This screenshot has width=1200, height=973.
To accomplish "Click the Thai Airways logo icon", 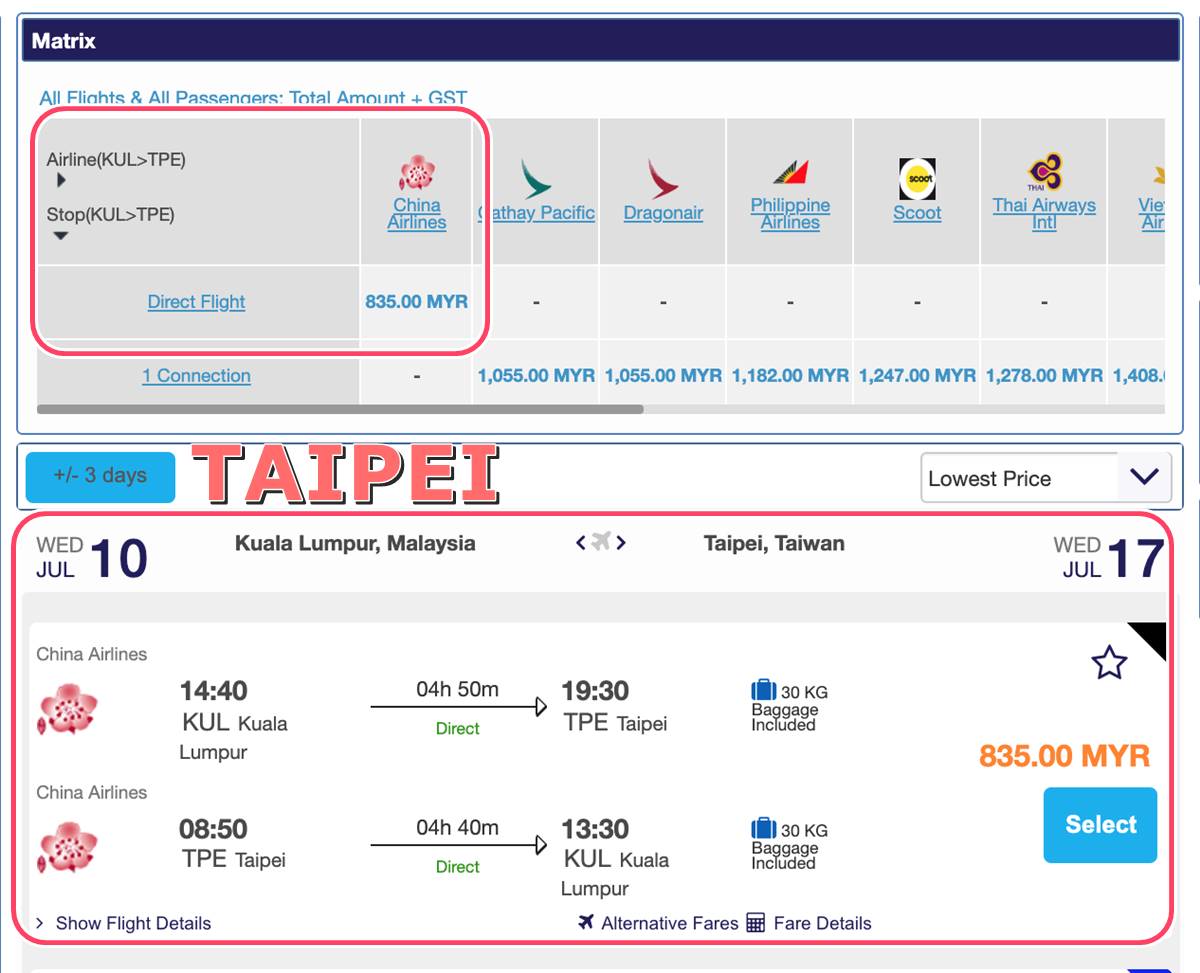I will click(1044, 172).
